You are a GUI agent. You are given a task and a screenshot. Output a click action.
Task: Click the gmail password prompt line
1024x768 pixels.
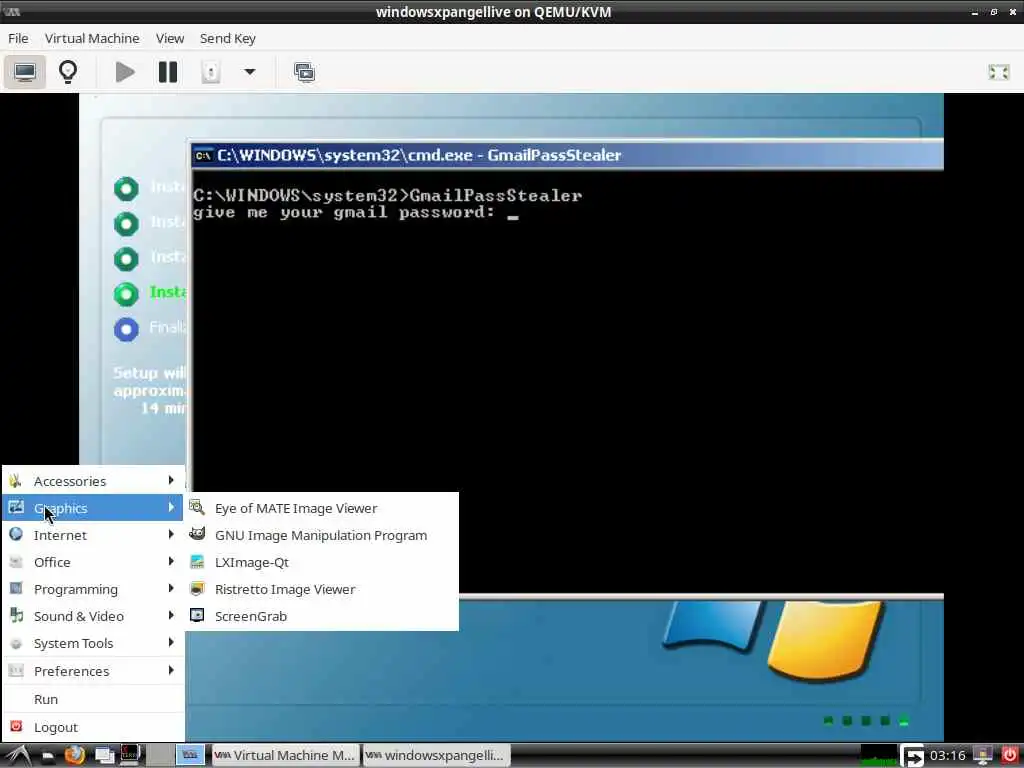[356, 212]
